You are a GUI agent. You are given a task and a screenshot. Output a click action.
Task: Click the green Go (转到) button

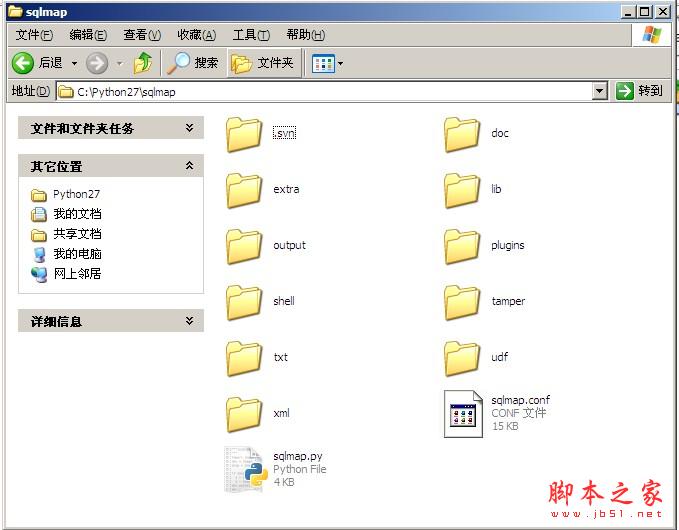pos(639,91)
